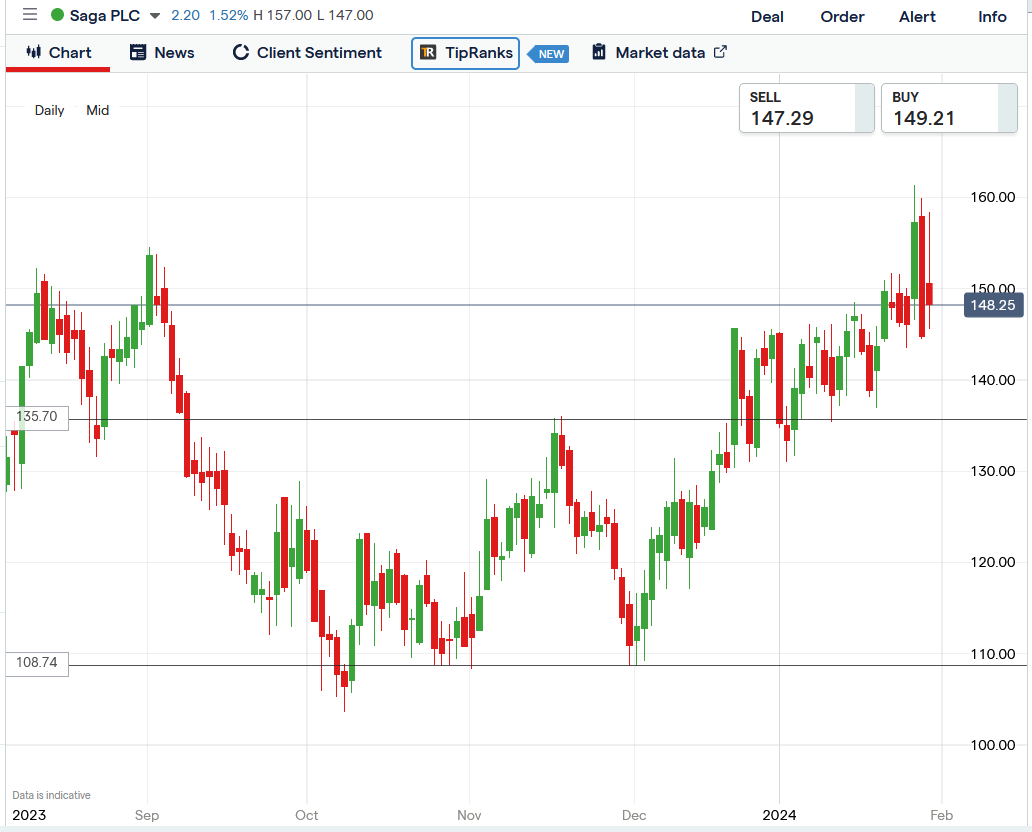Click the 148.25 current price marker
This screenshot has height=832, width=1032.
[993, 305]
